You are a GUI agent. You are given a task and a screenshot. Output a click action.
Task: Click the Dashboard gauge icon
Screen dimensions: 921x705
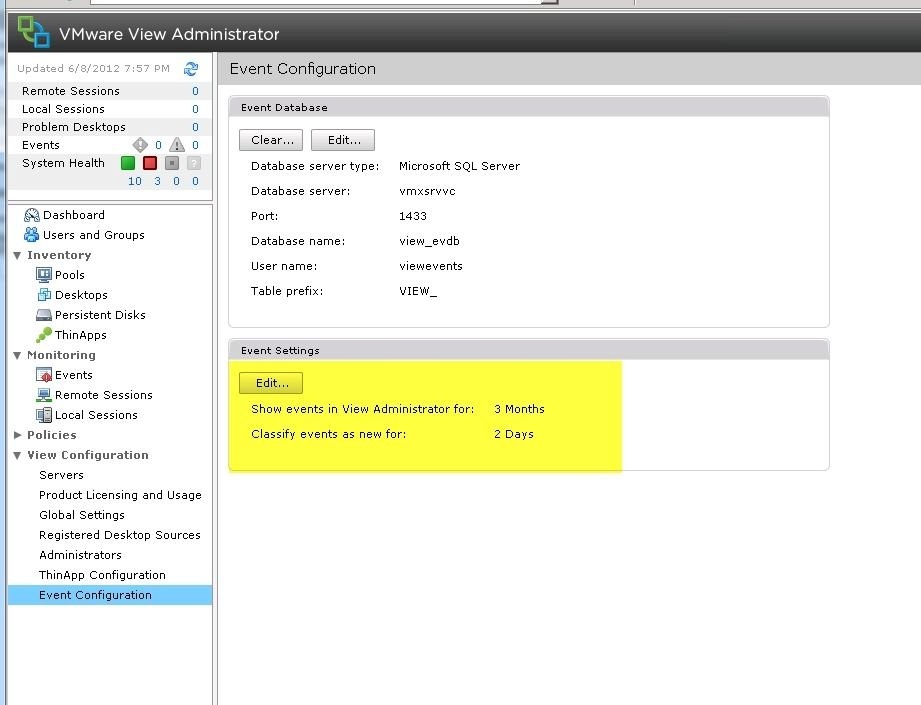click(32, 215)
